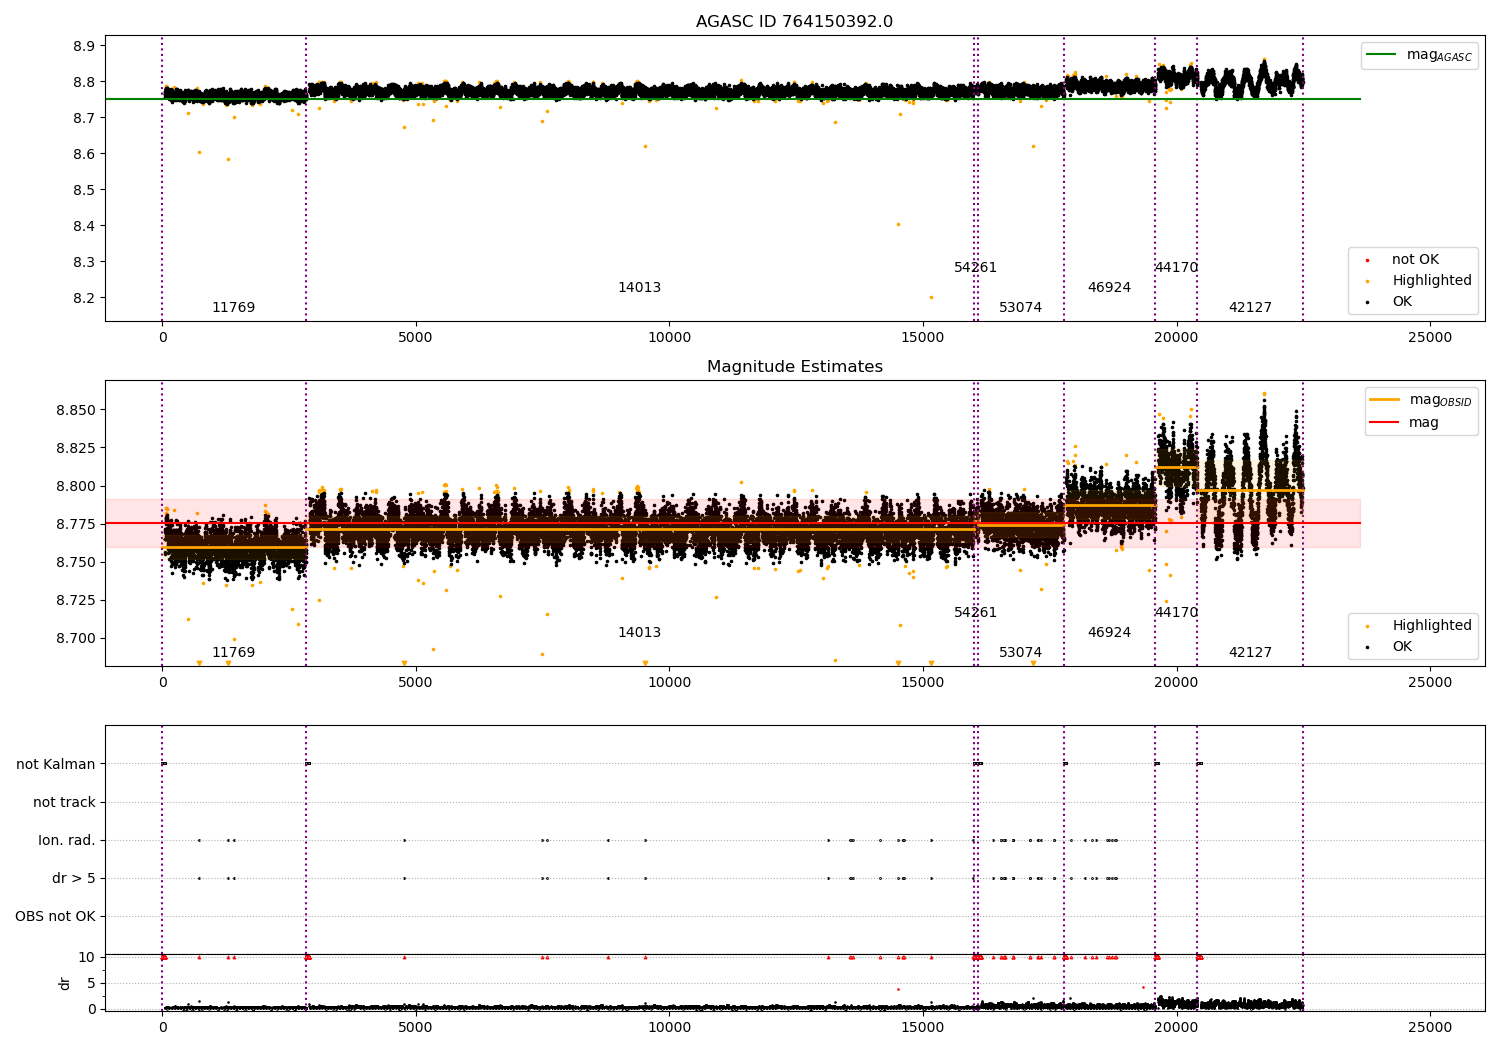The image size is (1500, 1050).
Task: Click the "Magnitude Estimates" subplot title
Action: click(794, 367)
